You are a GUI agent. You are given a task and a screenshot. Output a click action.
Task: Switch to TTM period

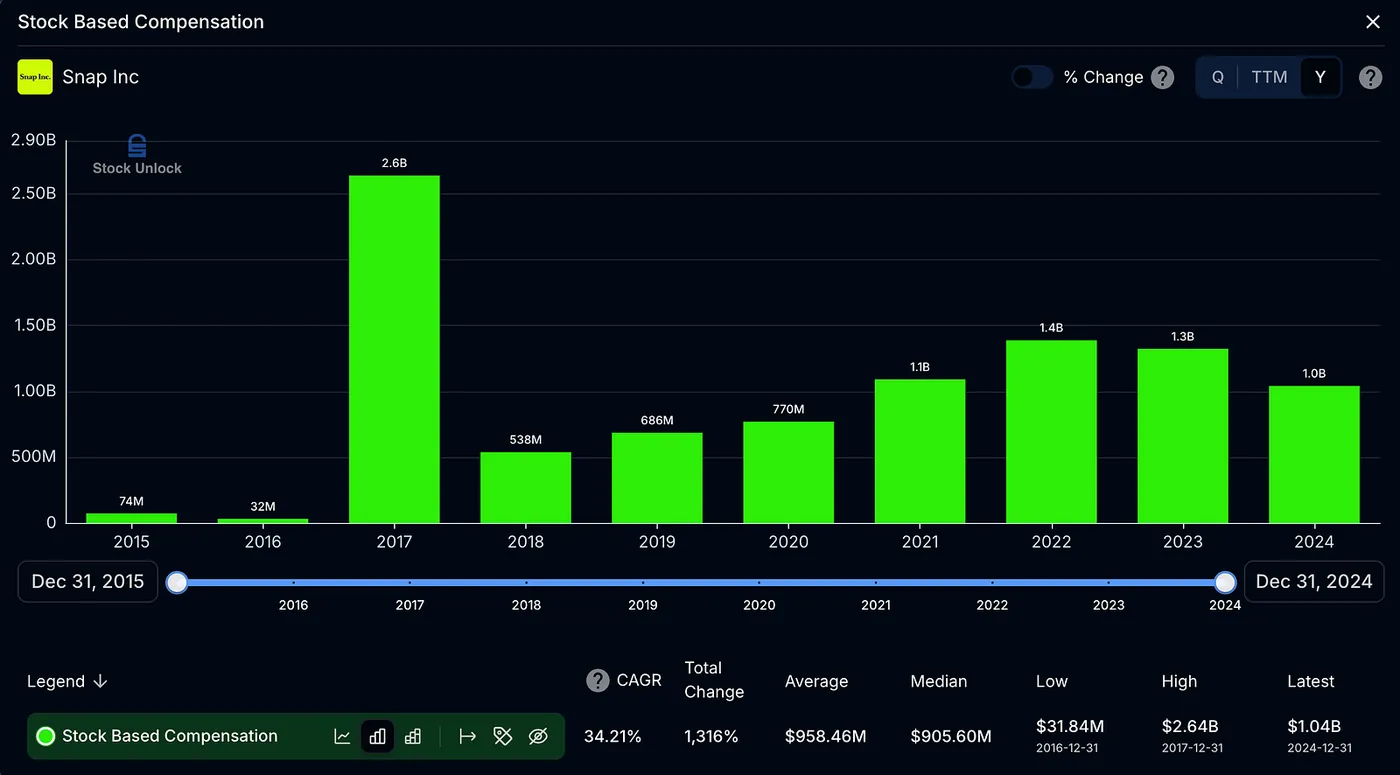(1269, 77)
